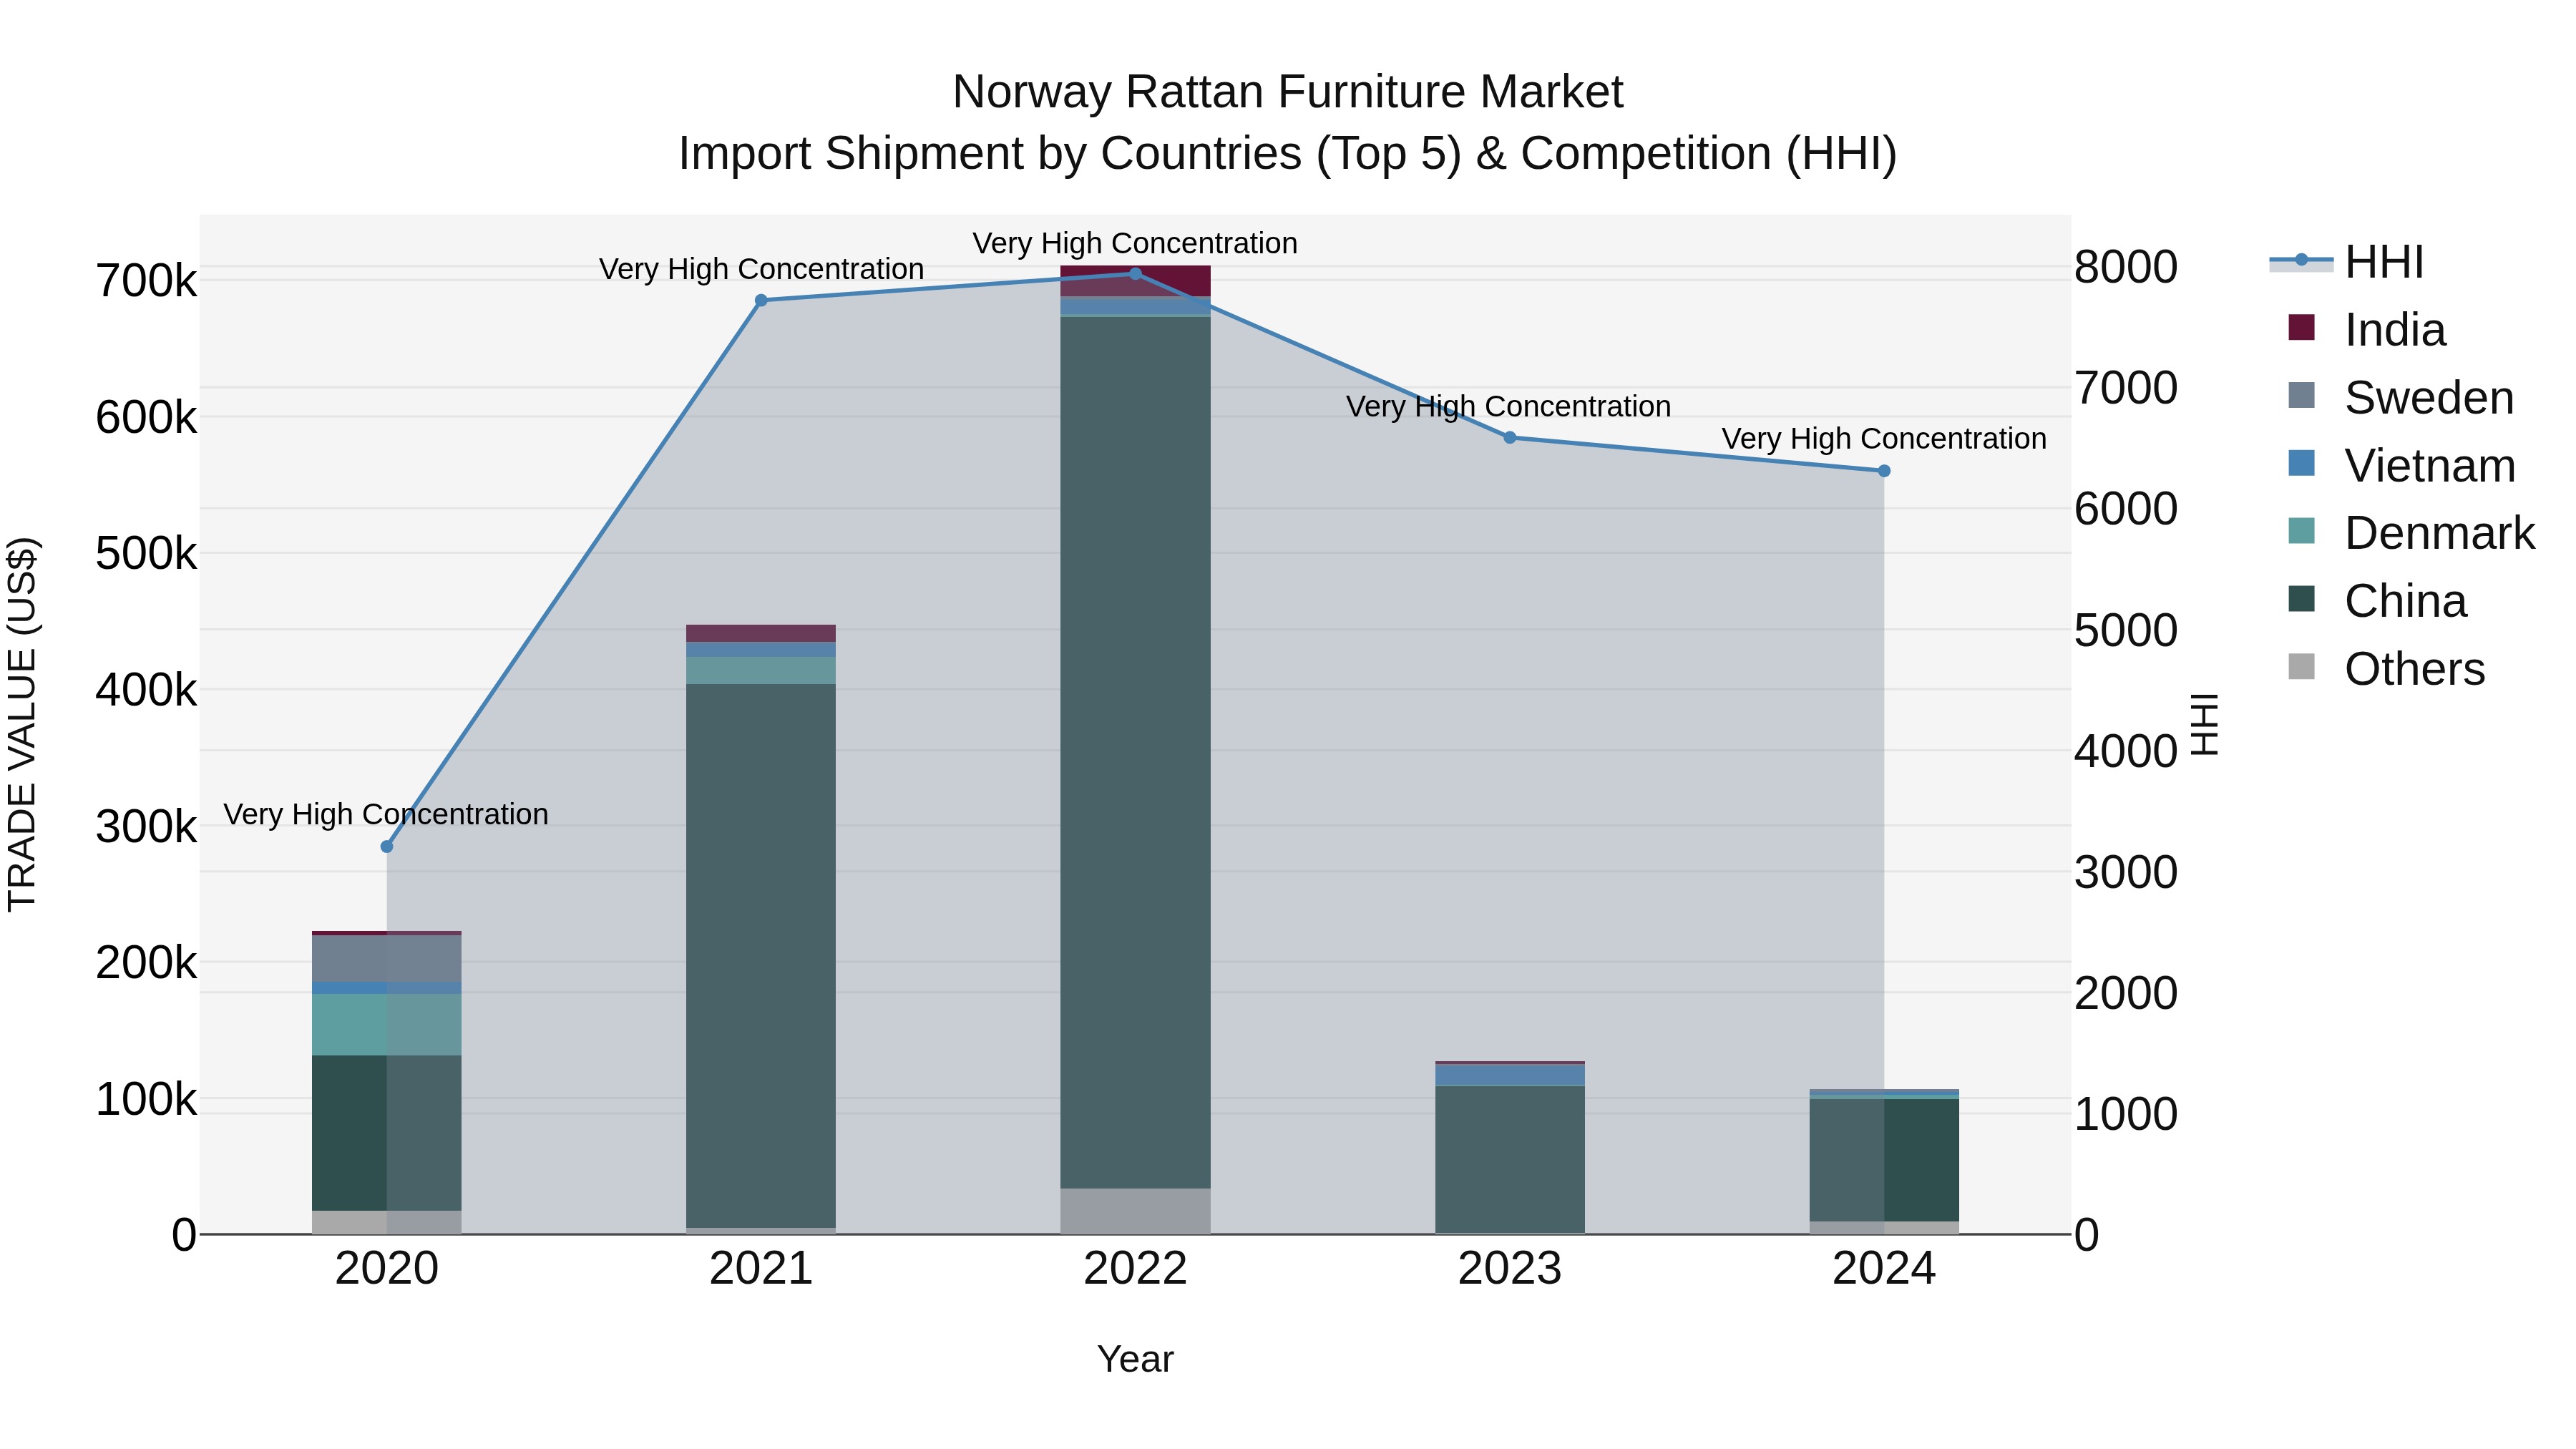2576x1449 pixels.
Task: Toggle Sweden series in the legend
Action: tap(2400, 398)
